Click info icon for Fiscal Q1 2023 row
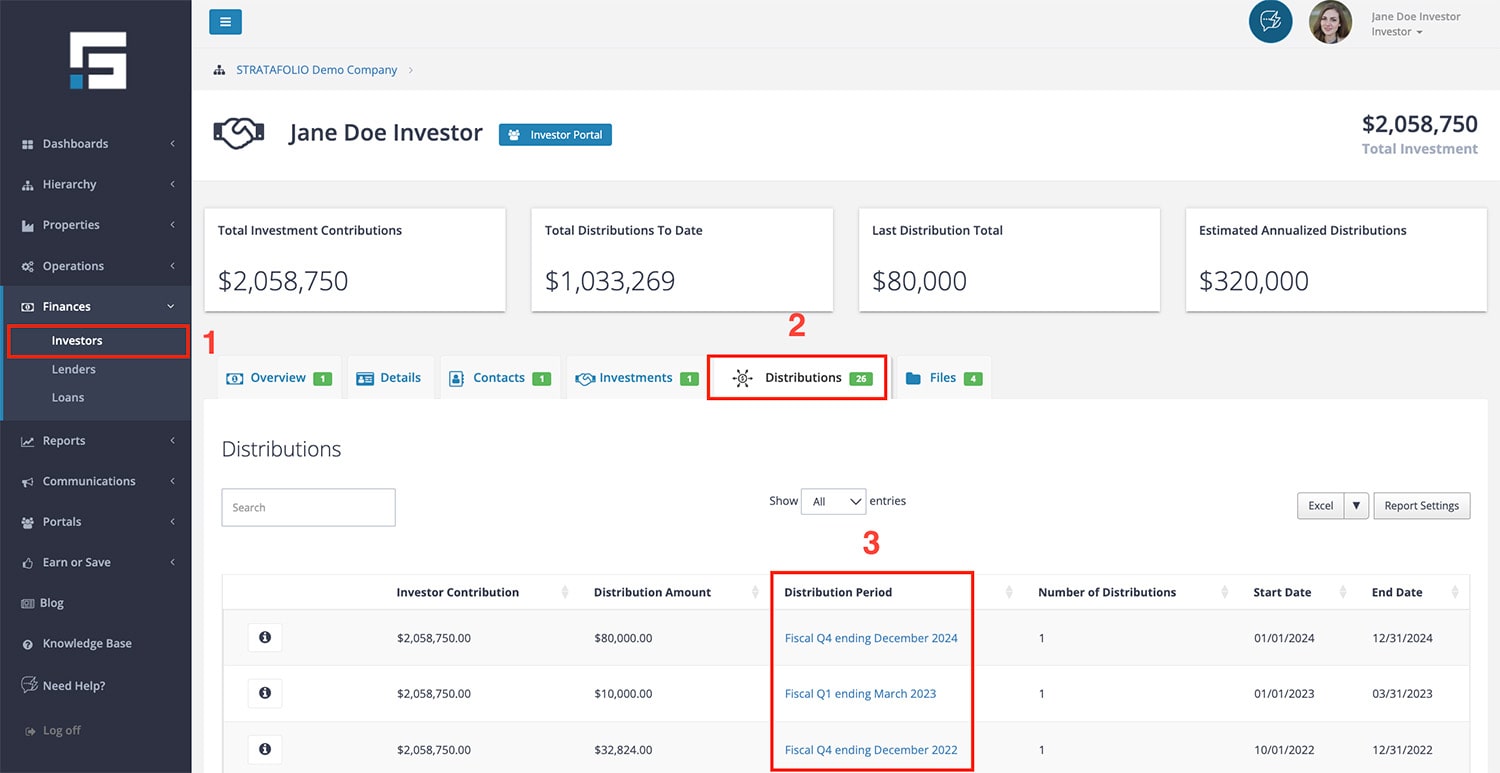Image resolution: width=1500 pixels, height=773 pixels. pyautogui.click(x=265, y=693)
